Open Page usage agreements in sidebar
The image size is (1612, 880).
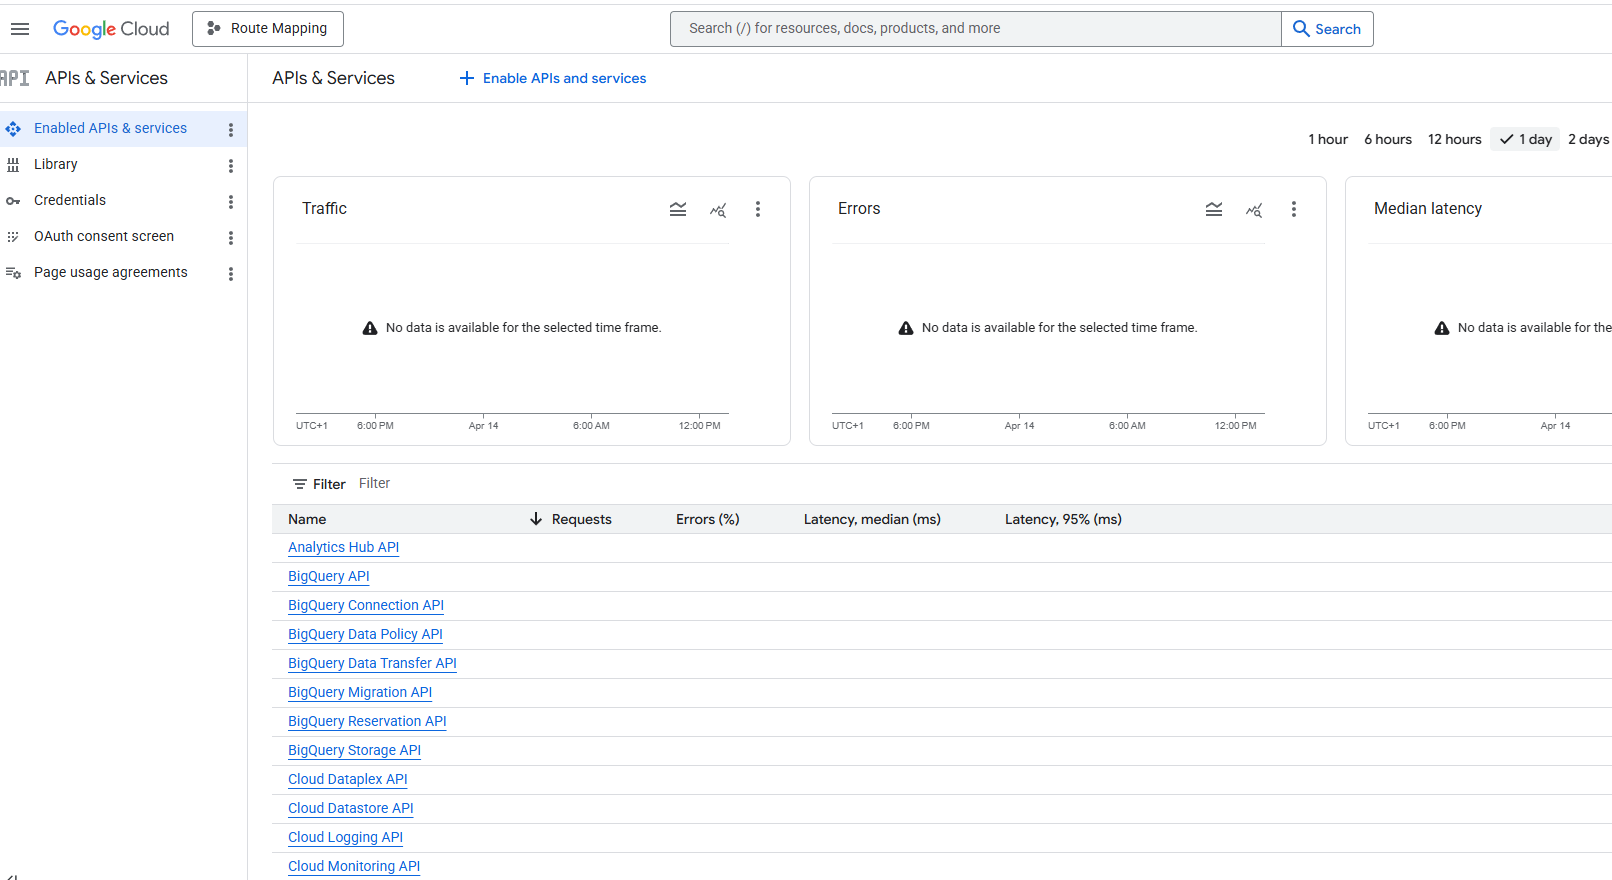(x=111, y=272)
